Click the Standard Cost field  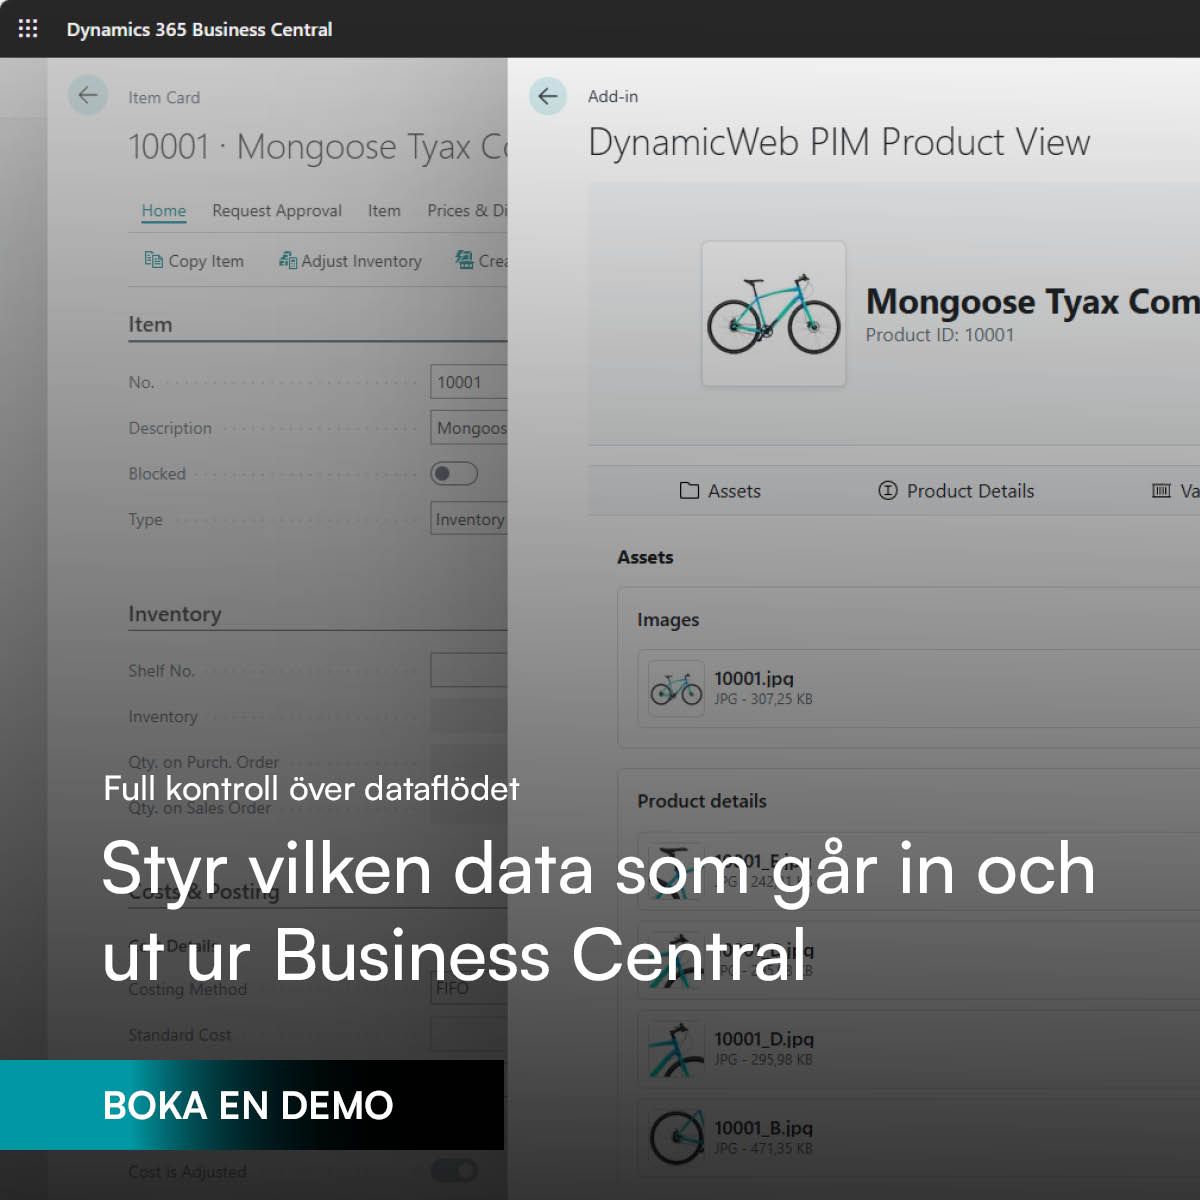[x=469, y=1034]
